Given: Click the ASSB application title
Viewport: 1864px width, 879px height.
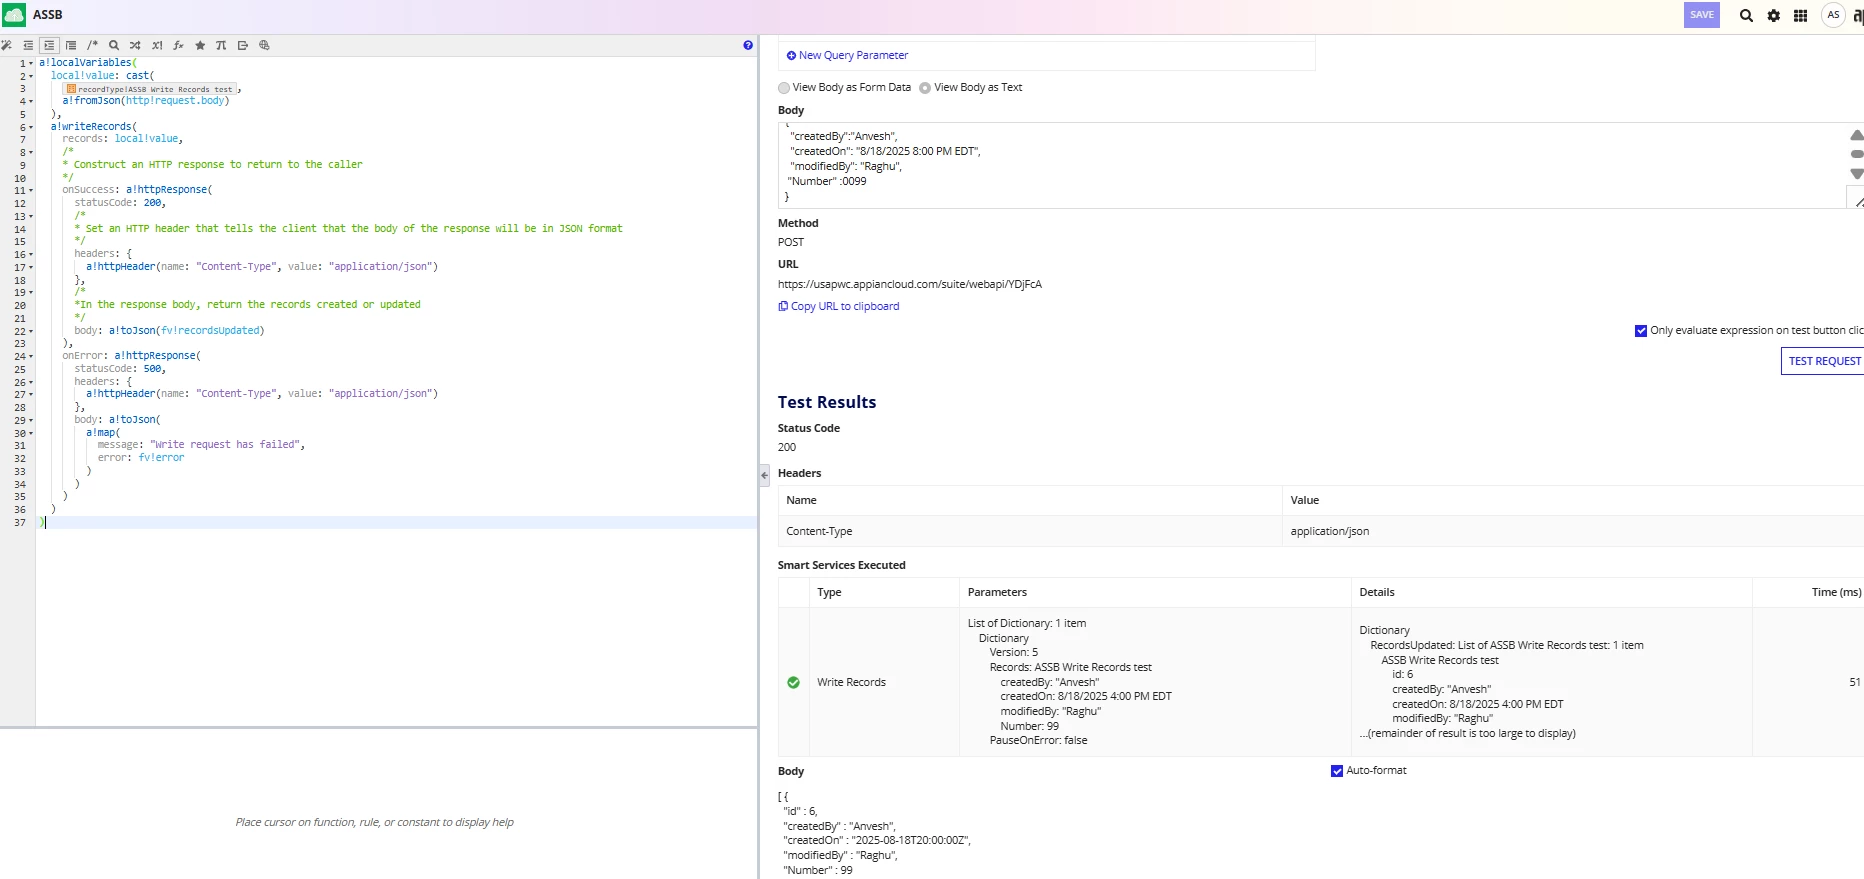Looking at the screenshot, I should pos(47,15).
